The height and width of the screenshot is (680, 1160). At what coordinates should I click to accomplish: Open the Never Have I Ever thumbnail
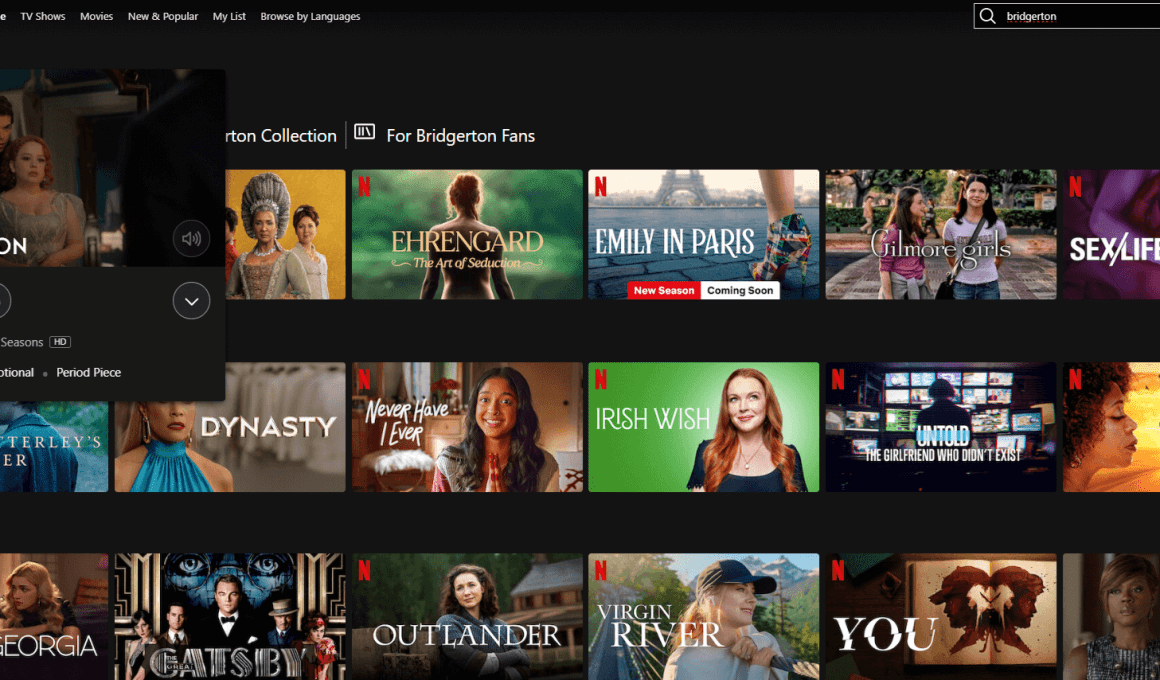468,427
